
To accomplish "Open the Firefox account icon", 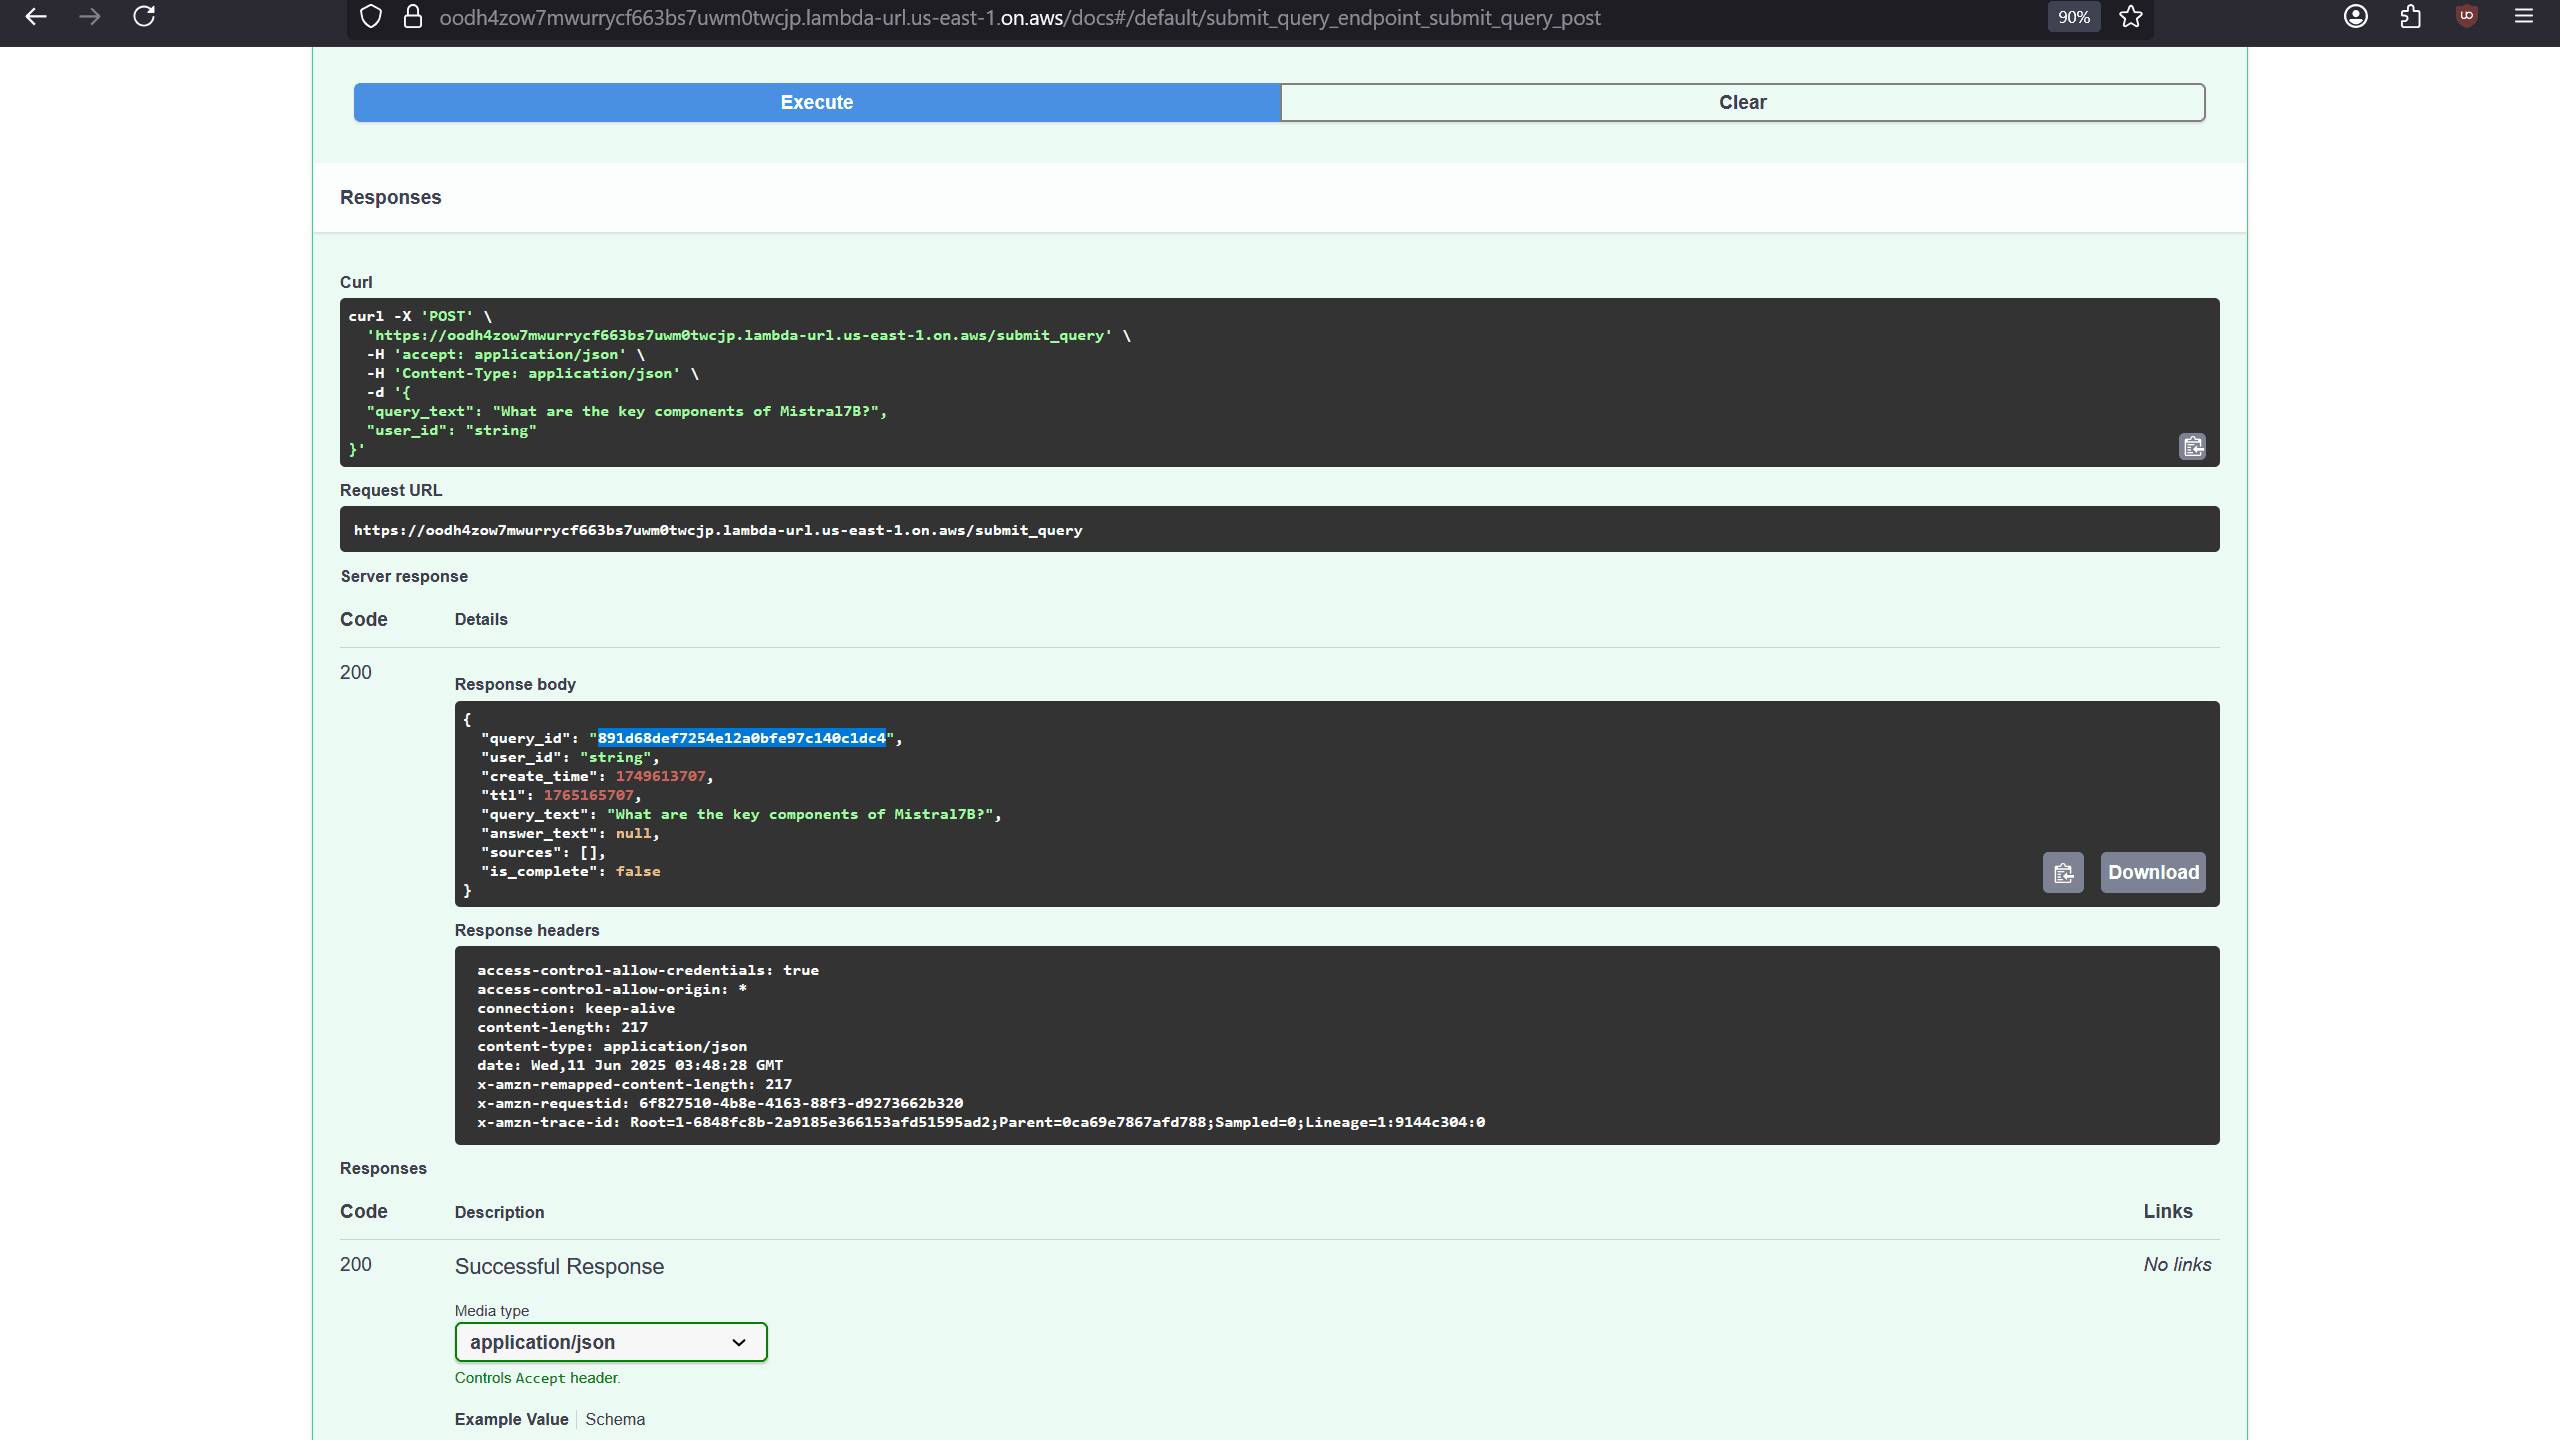I will coord(2356,17).
